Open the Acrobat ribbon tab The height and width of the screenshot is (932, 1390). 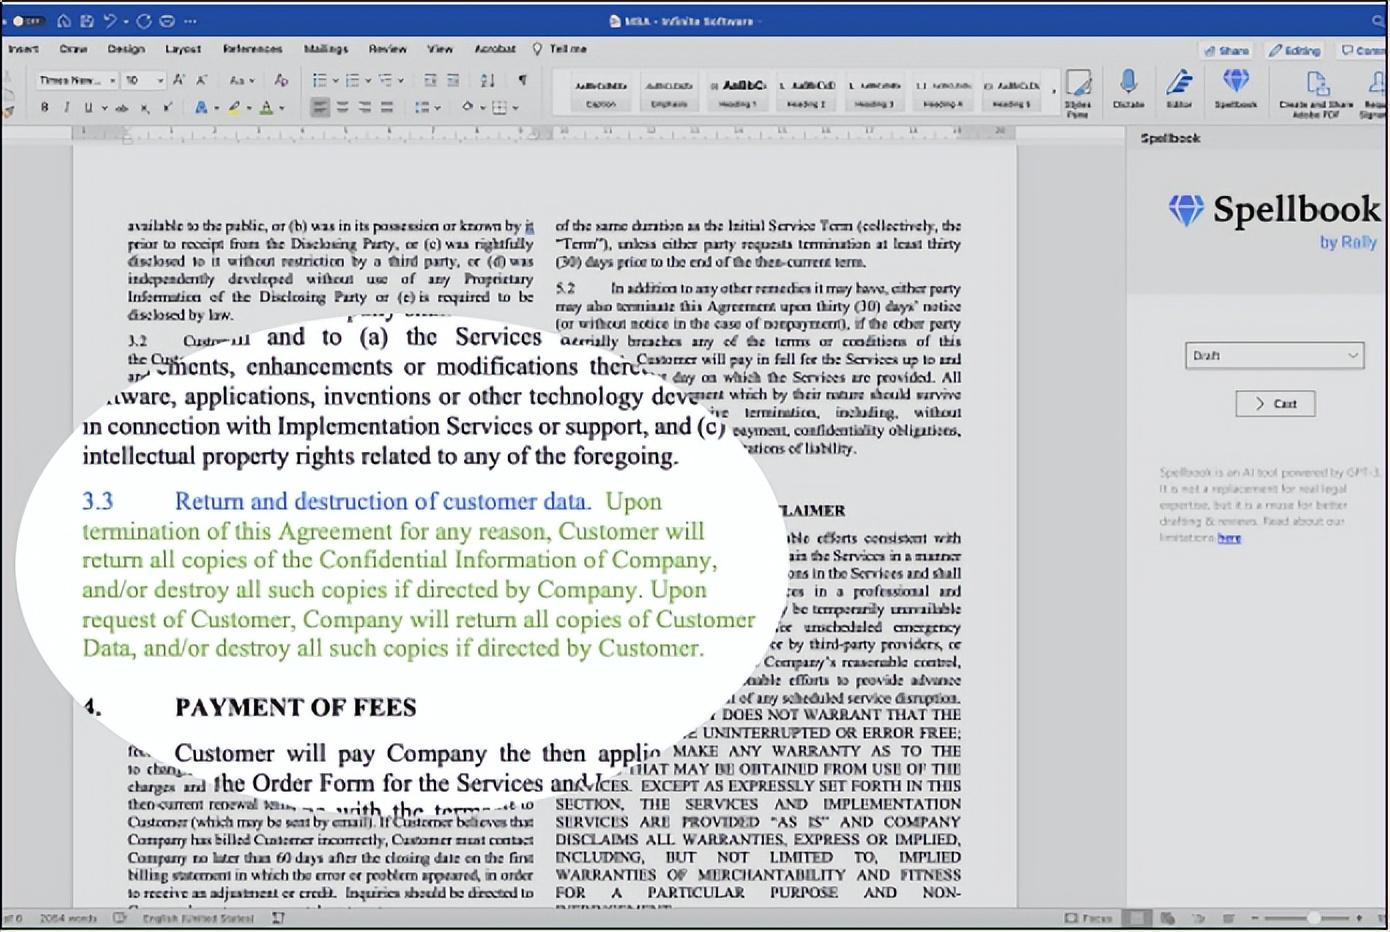click(x=495, y=49)
